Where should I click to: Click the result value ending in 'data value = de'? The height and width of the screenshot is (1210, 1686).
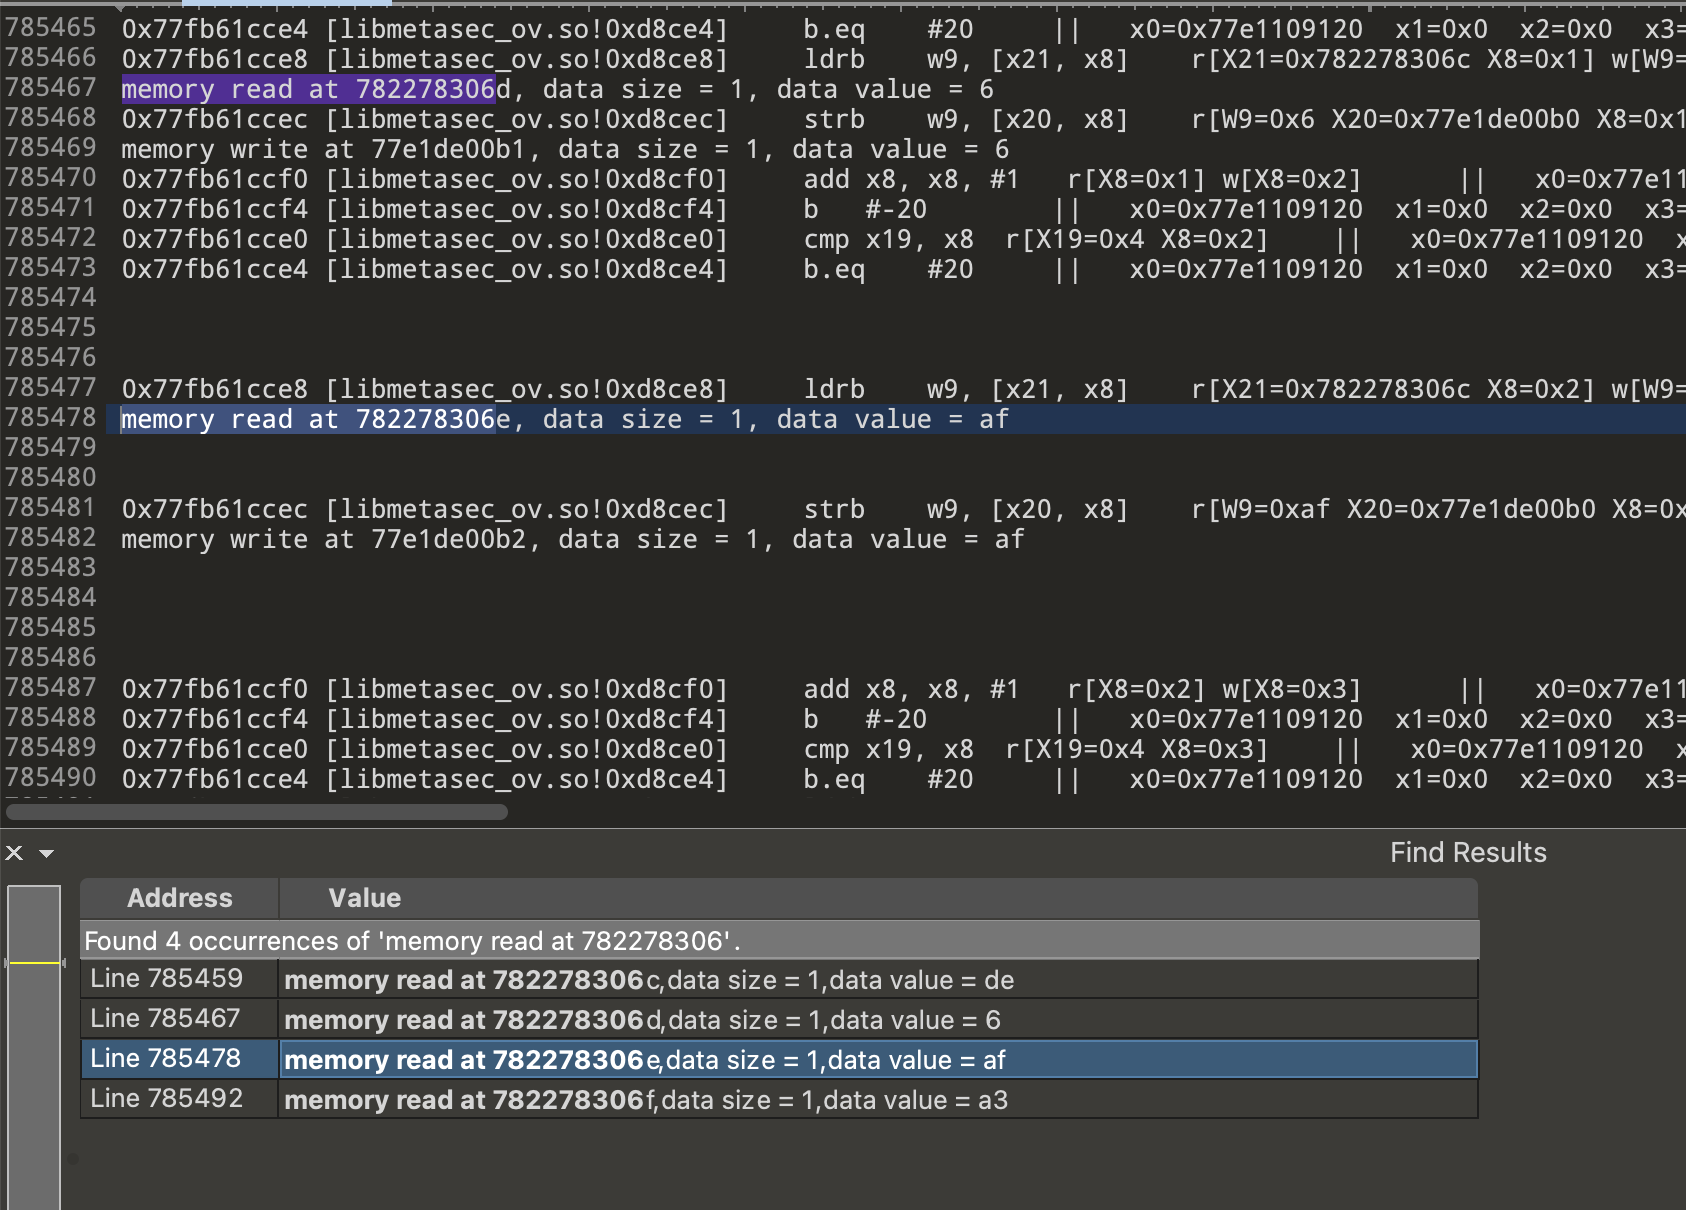tap(649, 980)
